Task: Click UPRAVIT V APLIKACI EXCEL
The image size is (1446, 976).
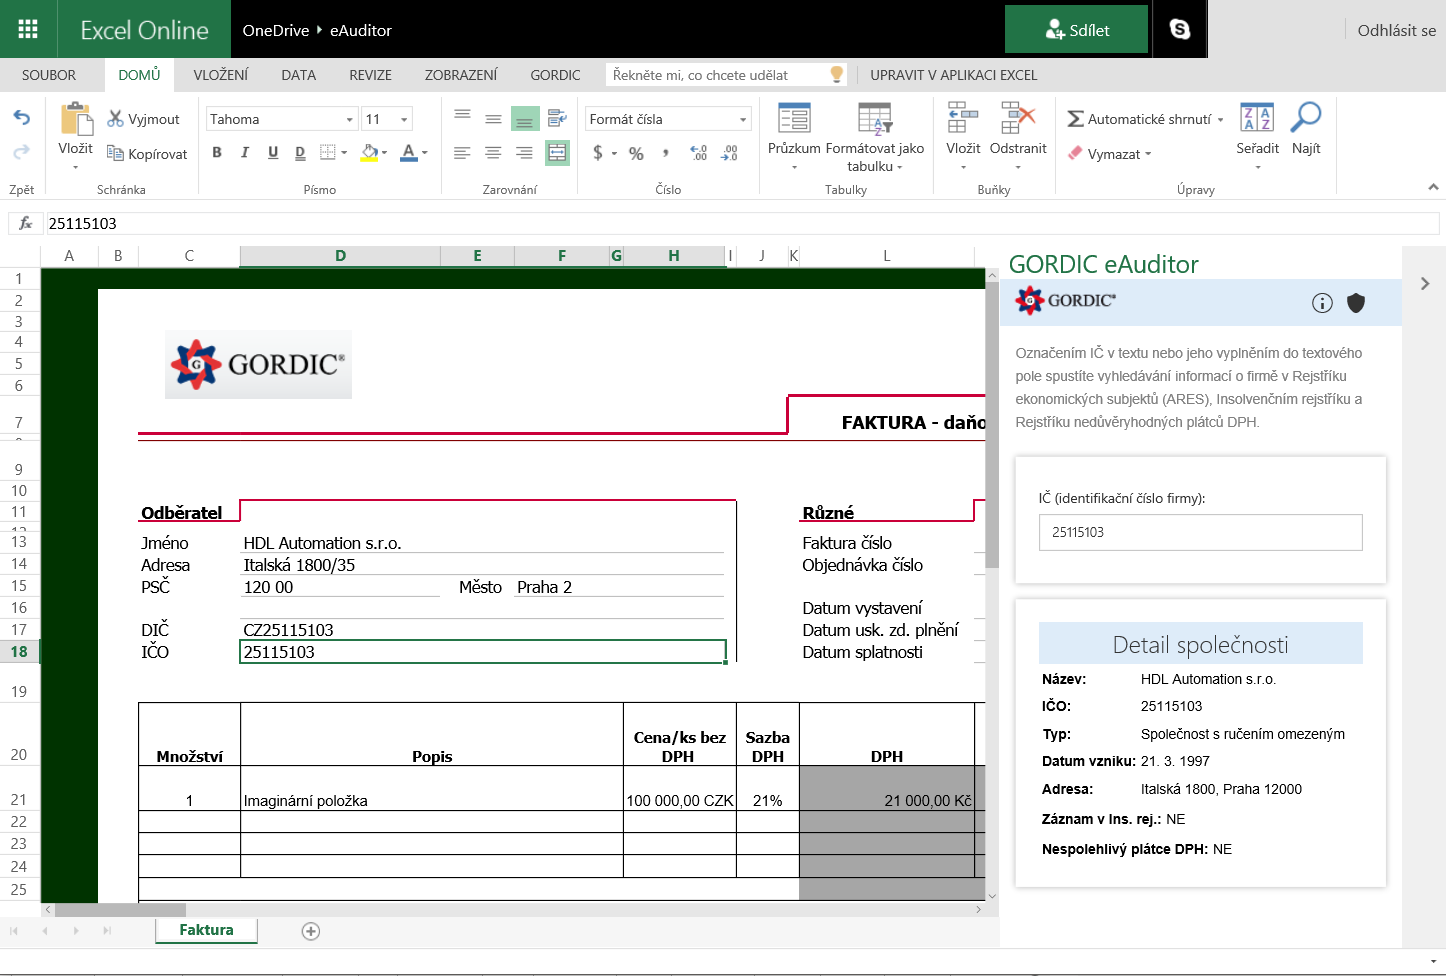Action: pyautogui.click(x=954, y=75)
